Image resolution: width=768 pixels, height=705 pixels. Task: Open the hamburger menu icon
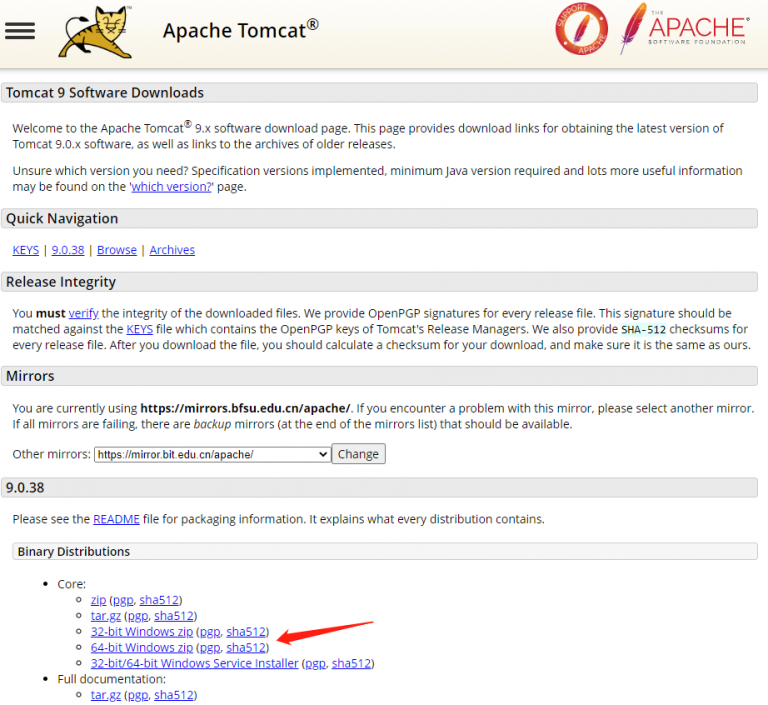[20, 30]
